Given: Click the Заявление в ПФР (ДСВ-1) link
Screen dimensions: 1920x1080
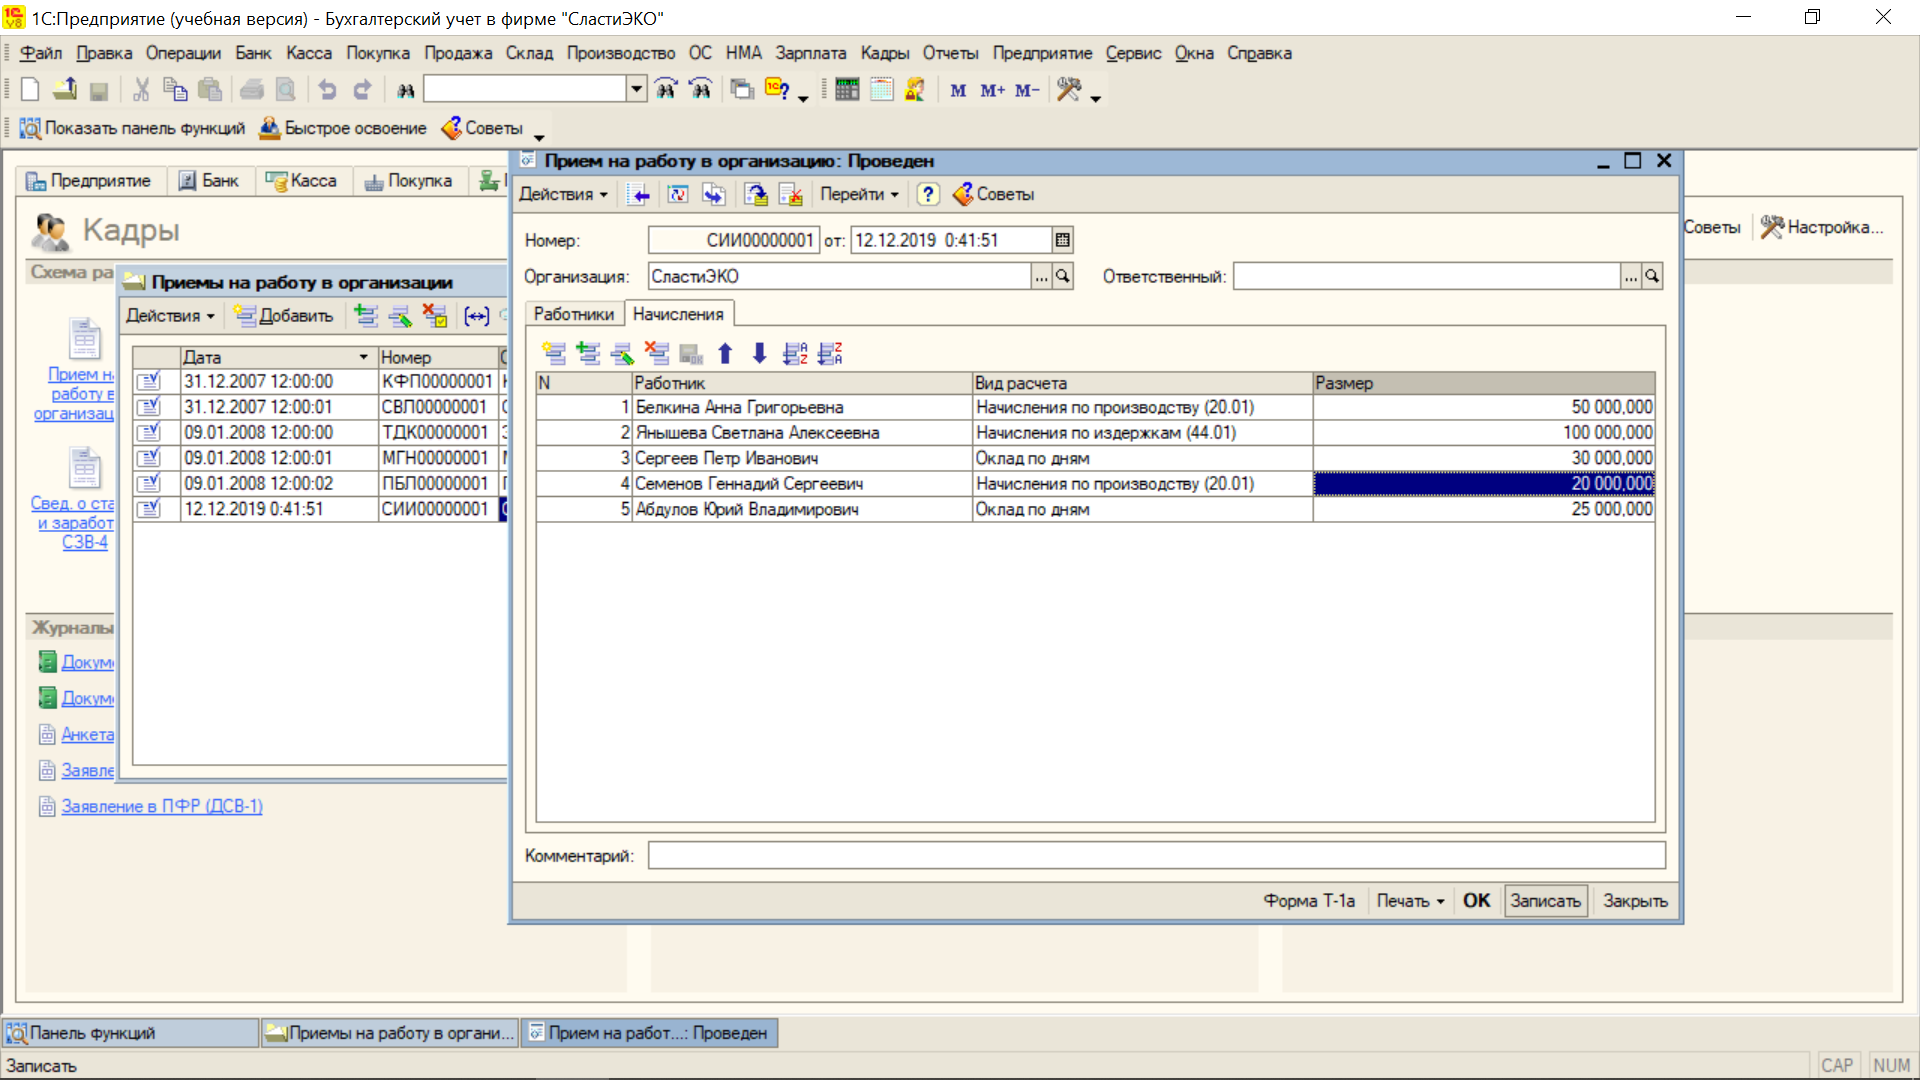Looking at the screenshot, I should click(162, 806).
